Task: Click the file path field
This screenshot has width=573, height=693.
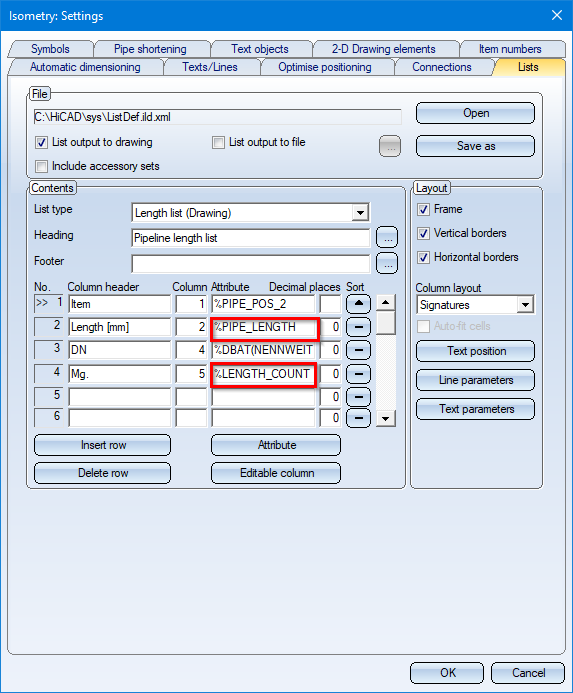Action: (x=218, y=117)
